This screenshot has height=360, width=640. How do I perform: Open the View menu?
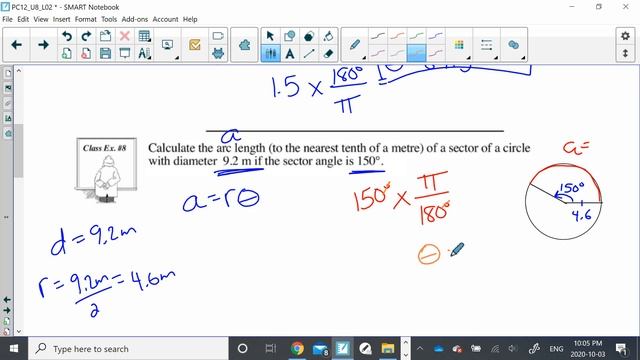pos(41,19)
